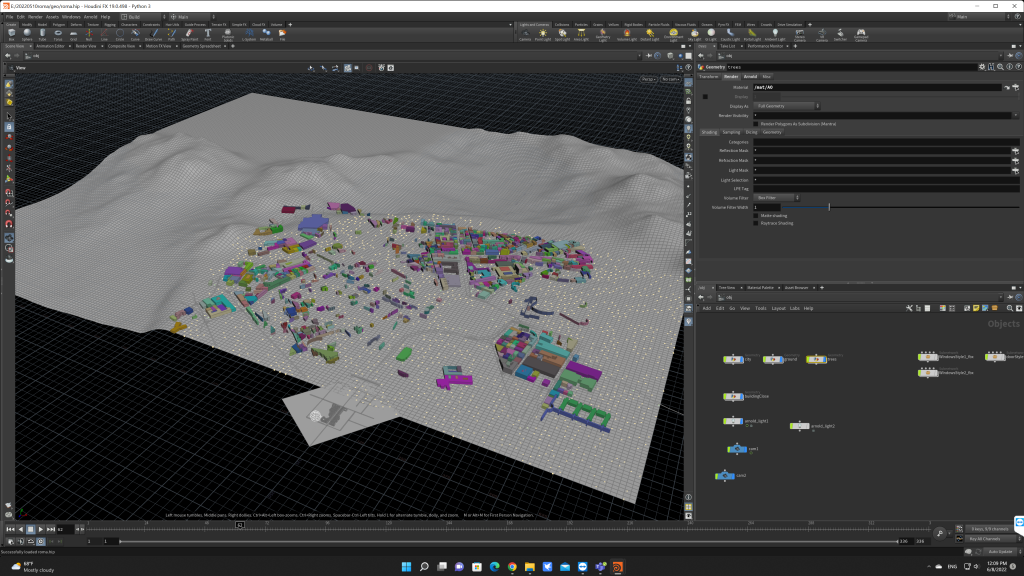Enable Matte shading checkbox
Image resolution: width=1024 pixels, height=576 pixels.
[756, 214]
